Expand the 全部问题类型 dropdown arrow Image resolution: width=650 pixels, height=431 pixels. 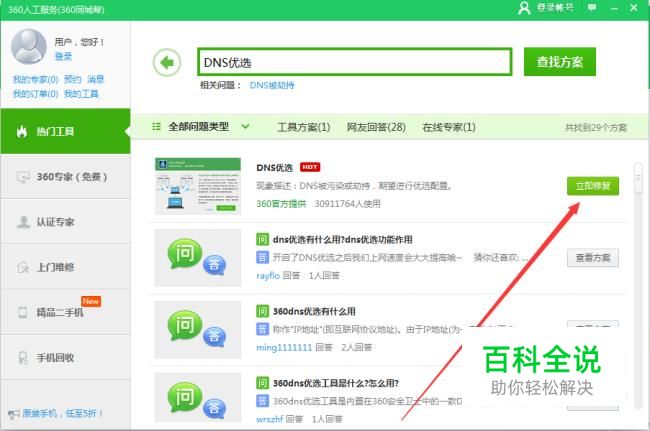(245, 126)
